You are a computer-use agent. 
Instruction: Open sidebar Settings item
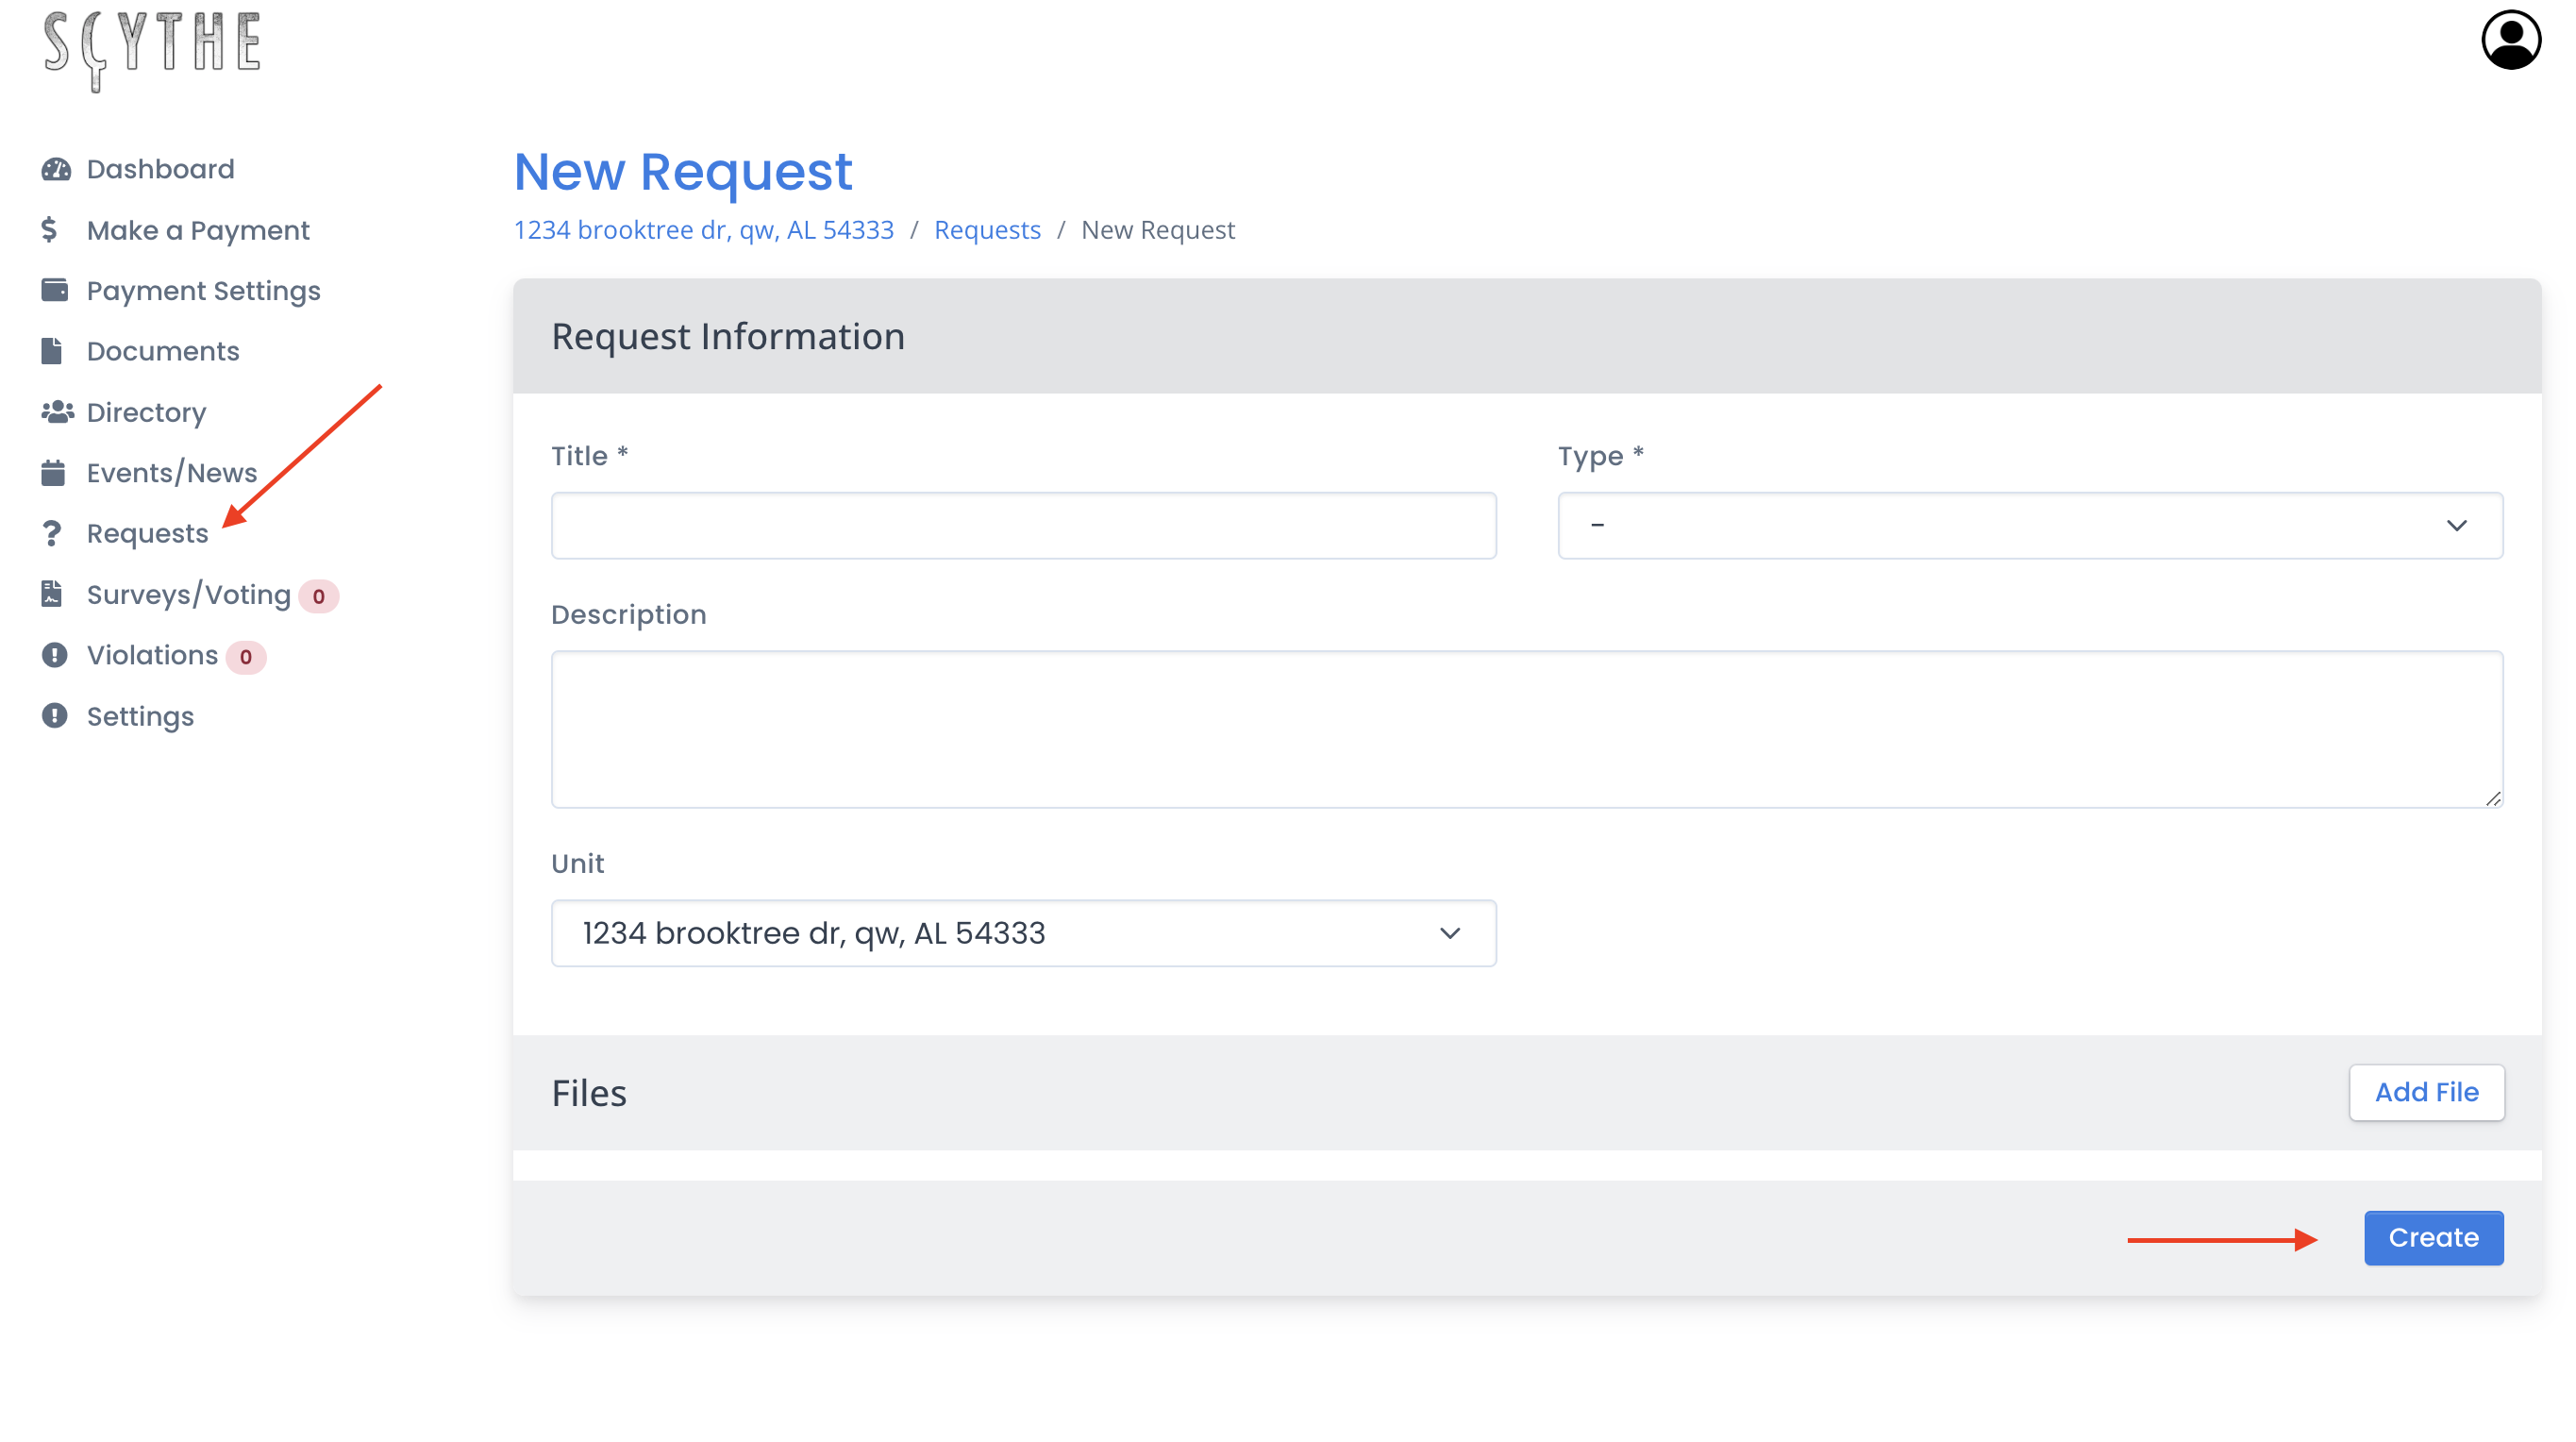coord(140,716)
